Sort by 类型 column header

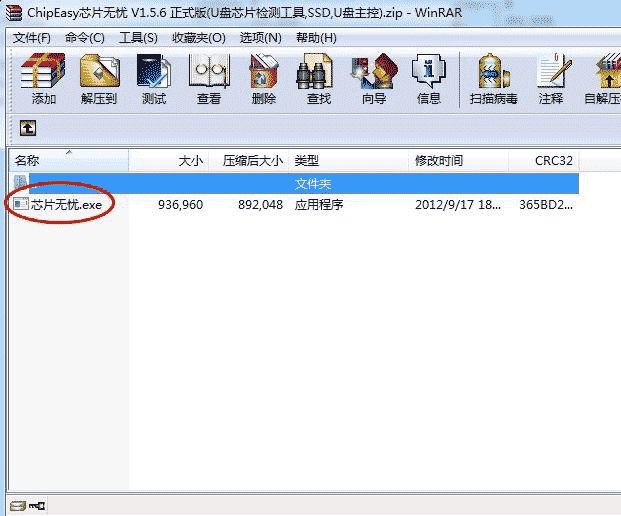tap(349, 160)
